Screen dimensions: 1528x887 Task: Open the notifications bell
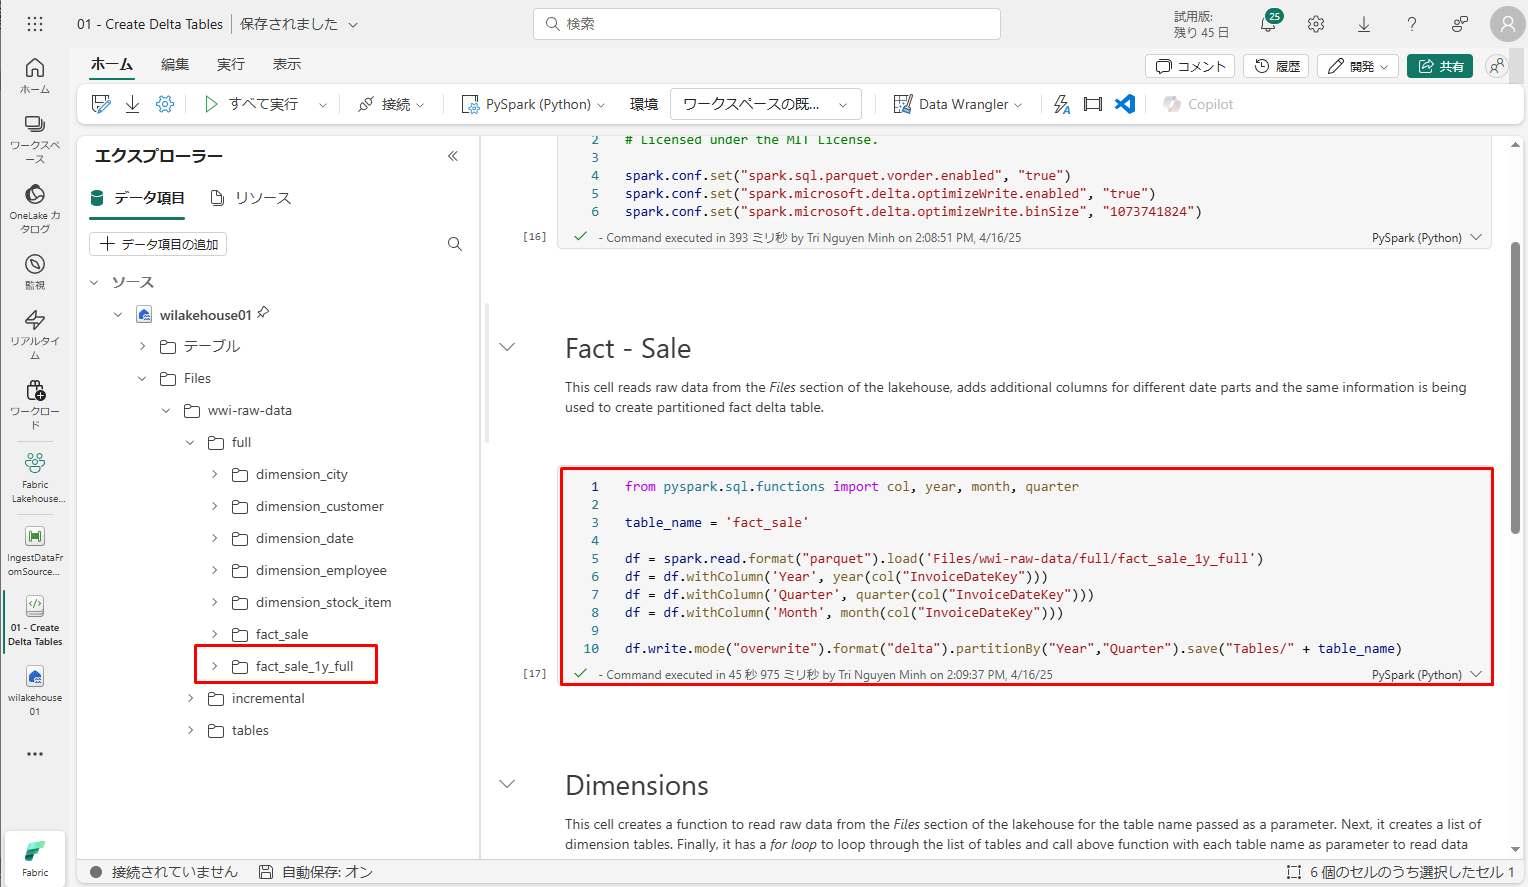[x=1268, y=24]
